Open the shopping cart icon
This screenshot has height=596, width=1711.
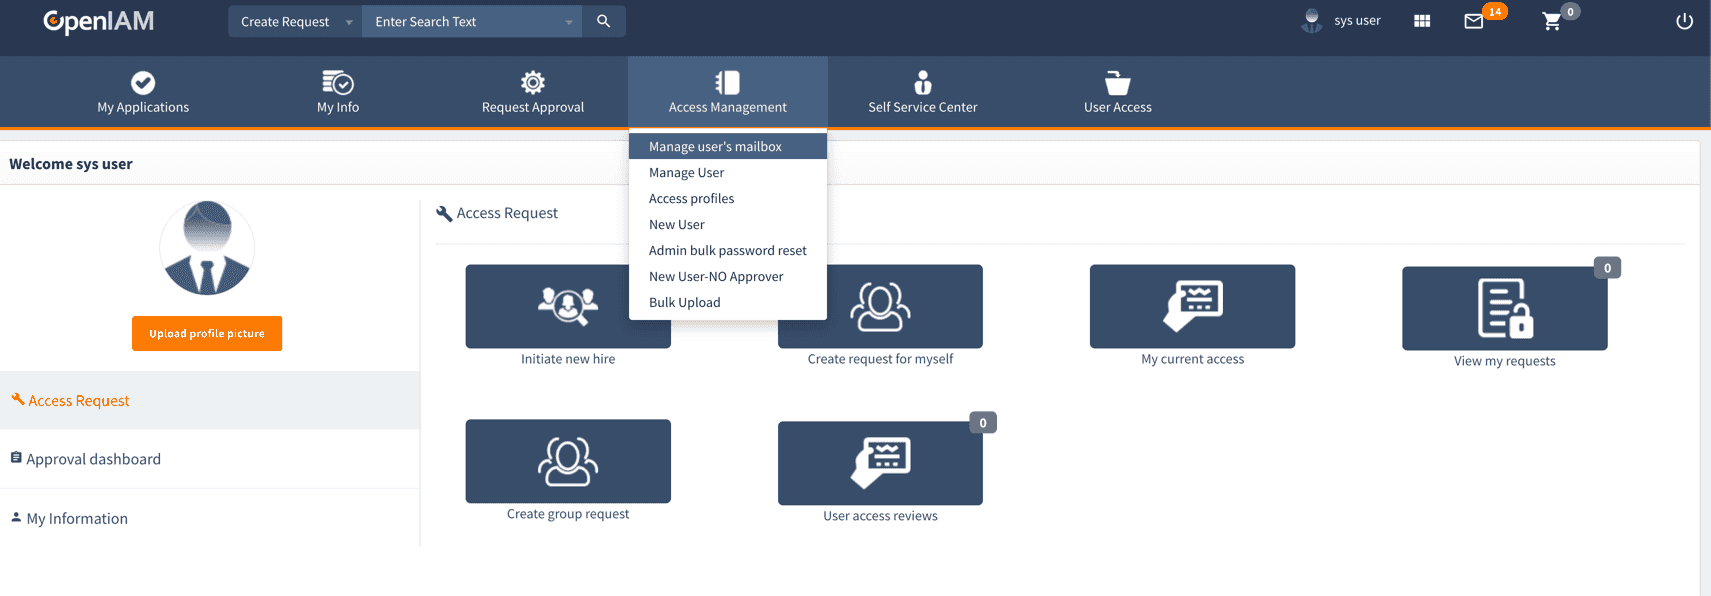pyautogui.click(x=1551, y=21)
